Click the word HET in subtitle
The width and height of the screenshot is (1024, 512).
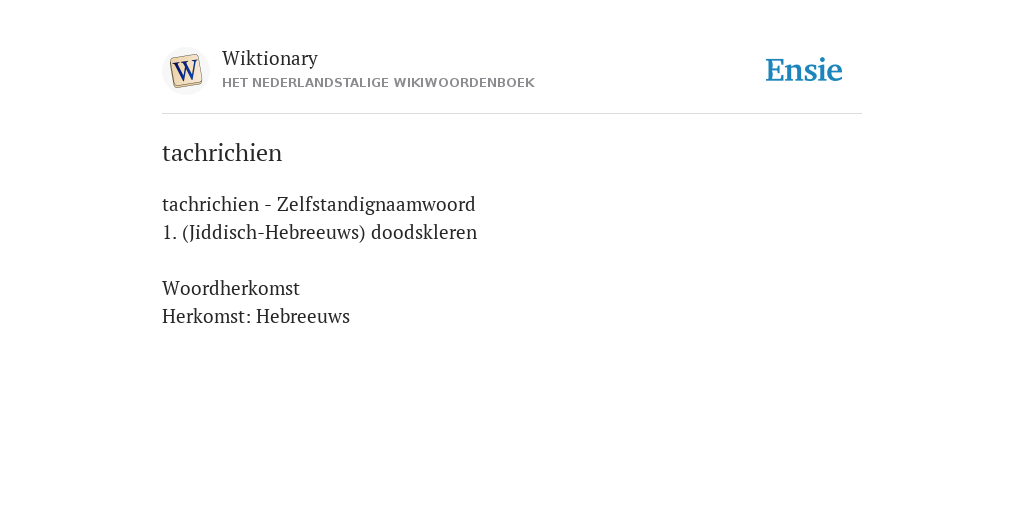(235, 83)
